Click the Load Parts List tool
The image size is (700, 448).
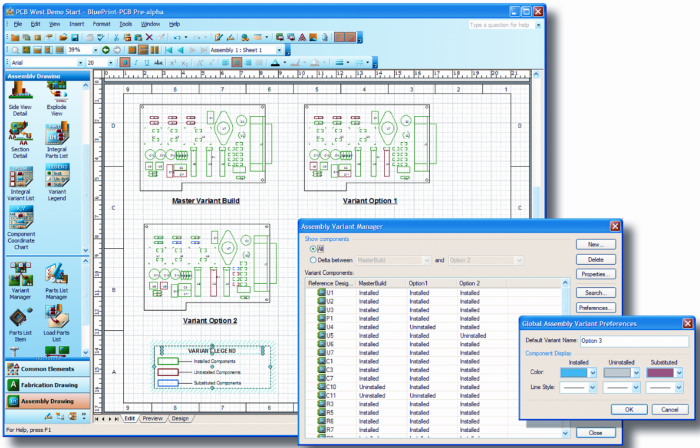(x=57, y=324)
